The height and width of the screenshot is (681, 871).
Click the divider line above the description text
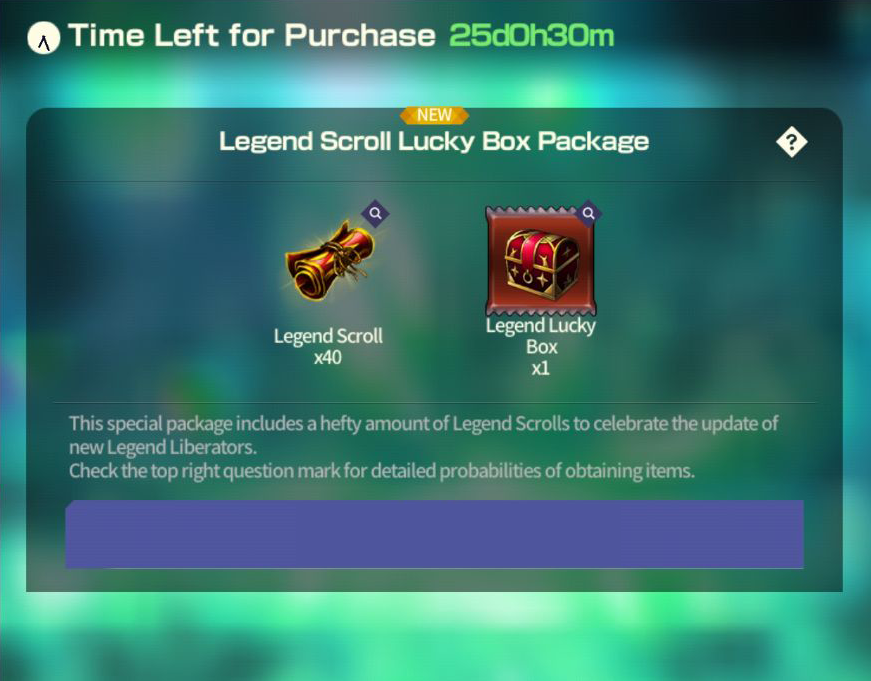click(x=434, y=402)
